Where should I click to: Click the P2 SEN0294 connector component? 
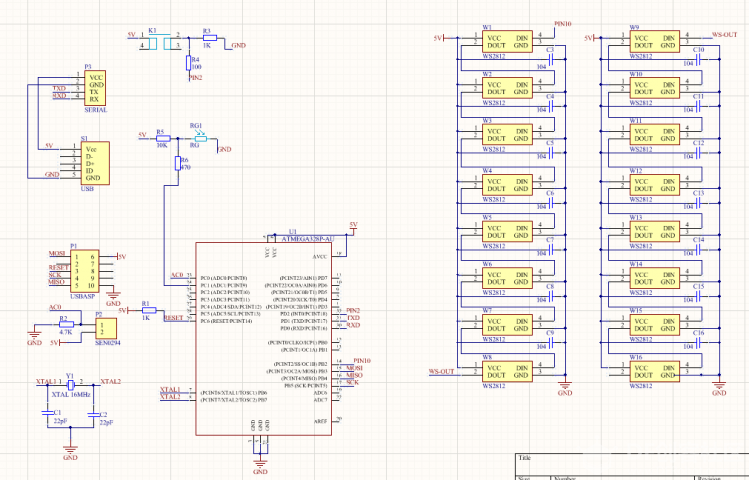106,329
